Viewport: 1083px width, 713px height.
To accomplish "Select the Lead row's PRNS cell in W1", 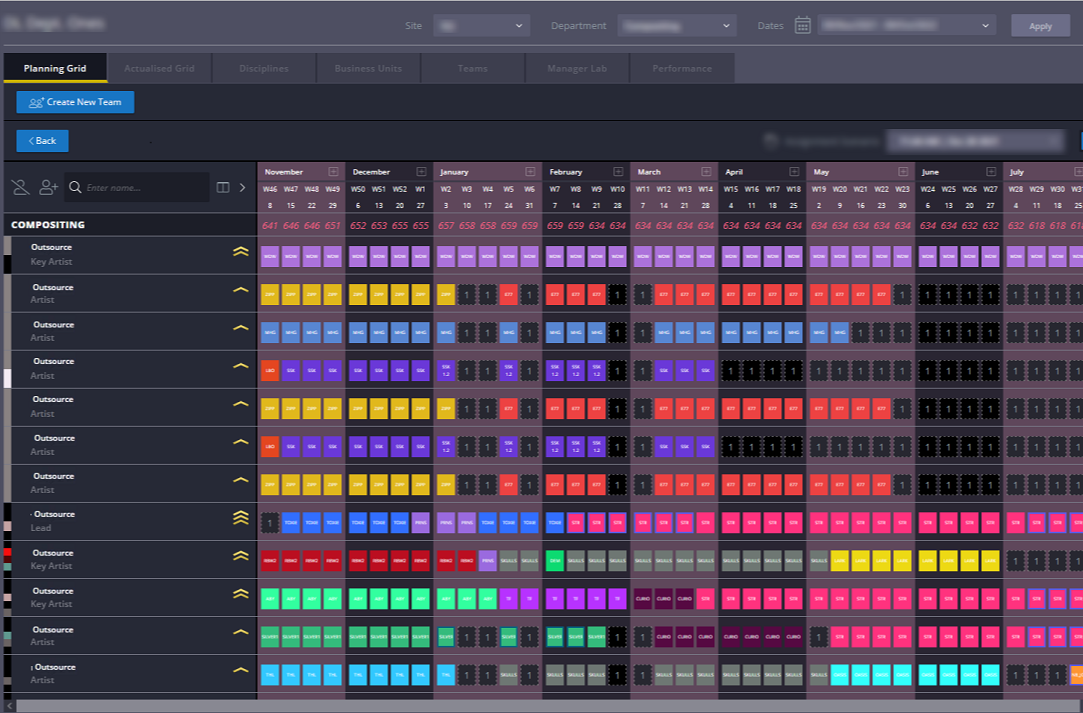I will pos(421,522).
